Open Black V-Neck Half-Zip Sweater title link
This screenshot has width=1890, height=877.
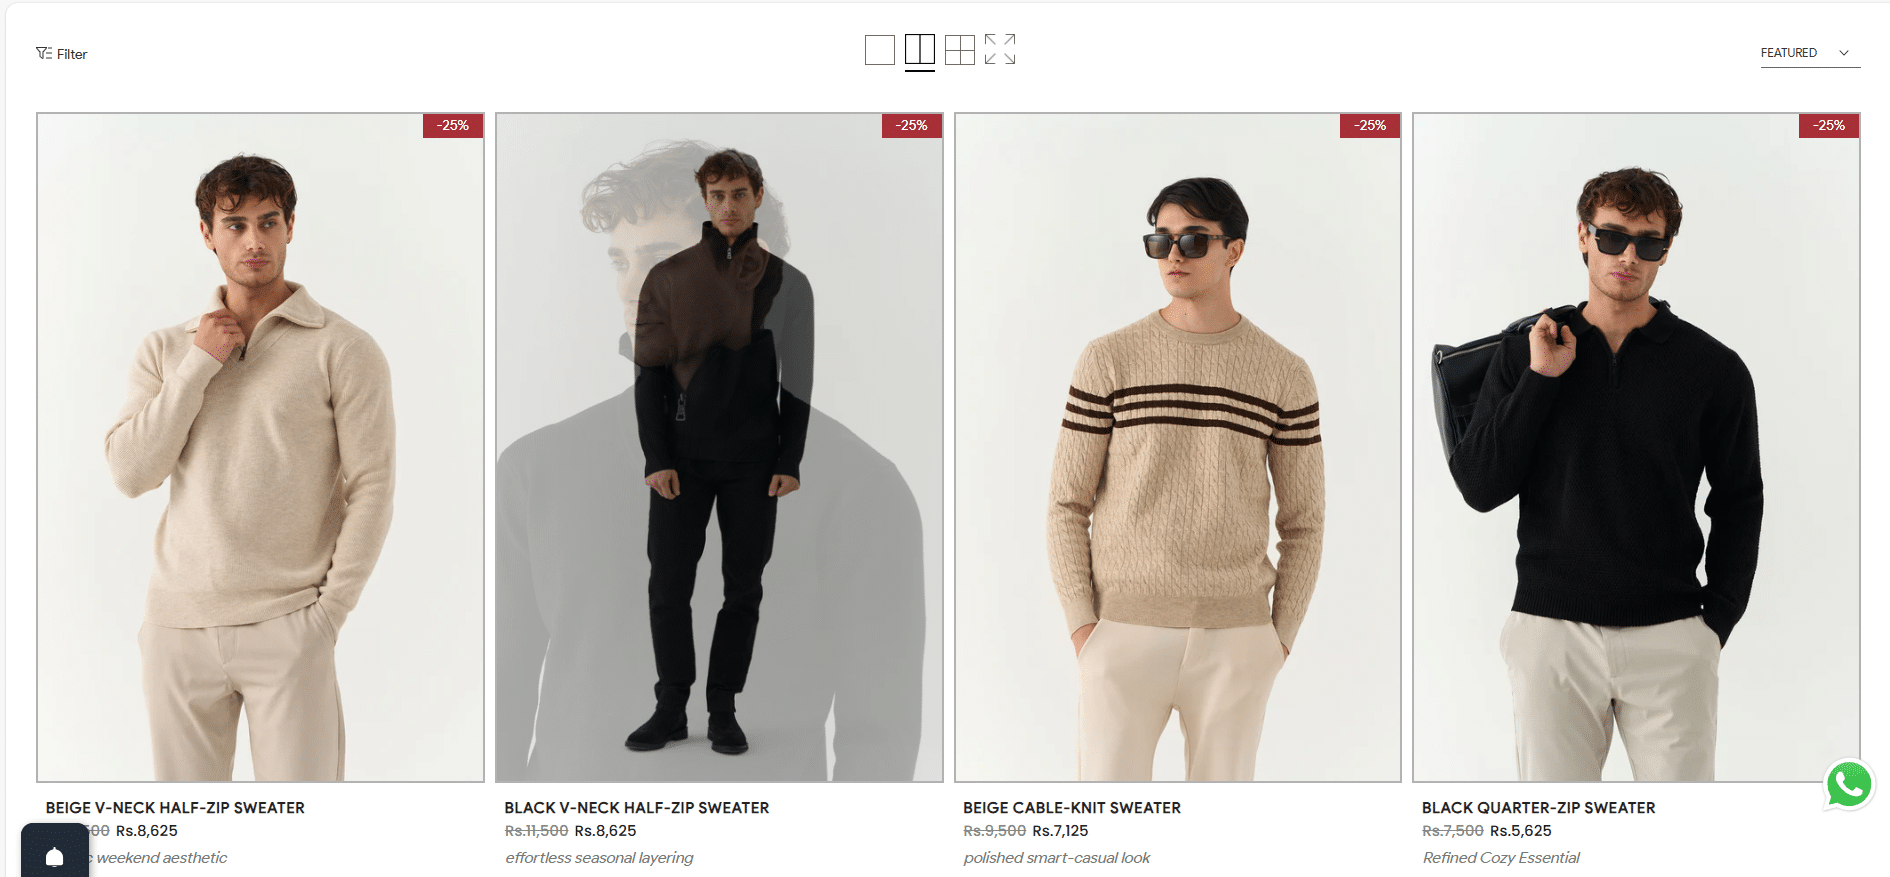(x=637, y=808)
